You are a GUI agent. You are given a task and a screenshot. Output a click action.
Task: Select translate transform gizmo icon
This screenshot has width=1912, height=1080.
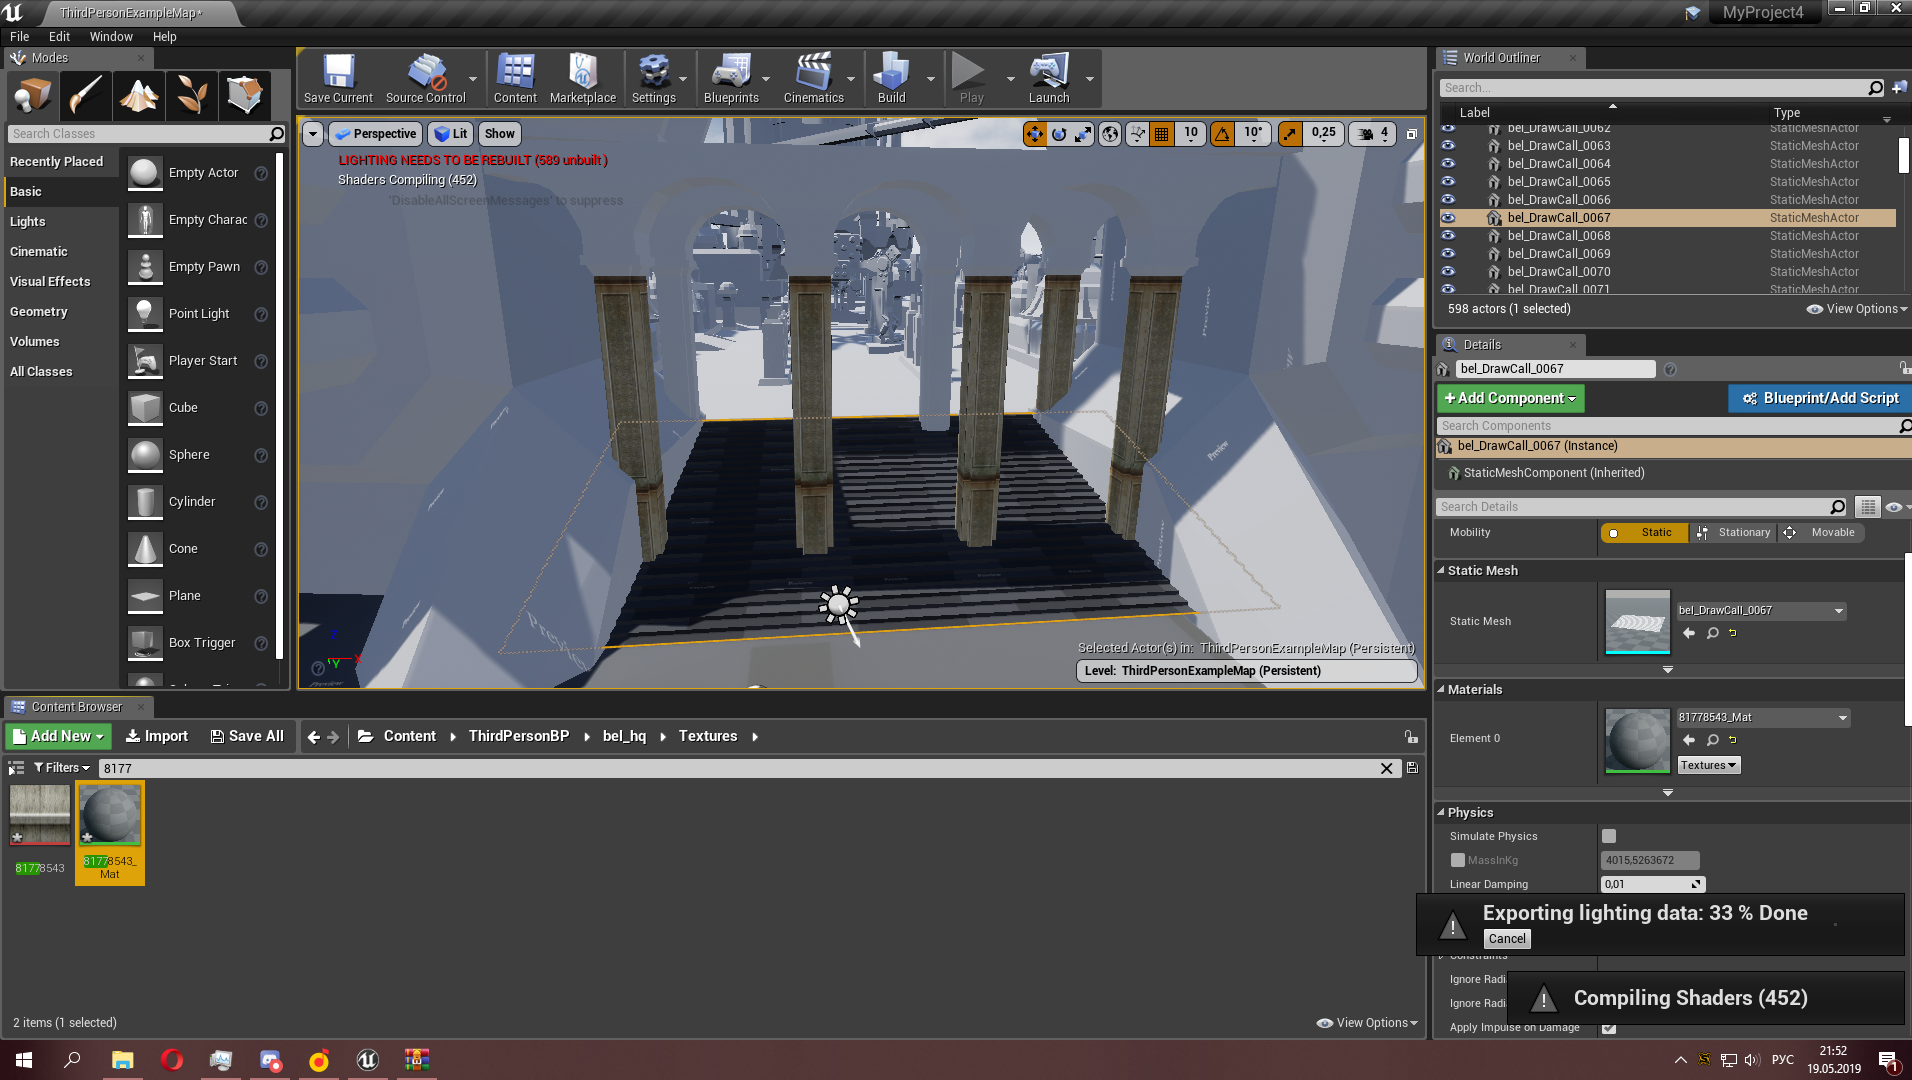click(x=1034, y=133)
